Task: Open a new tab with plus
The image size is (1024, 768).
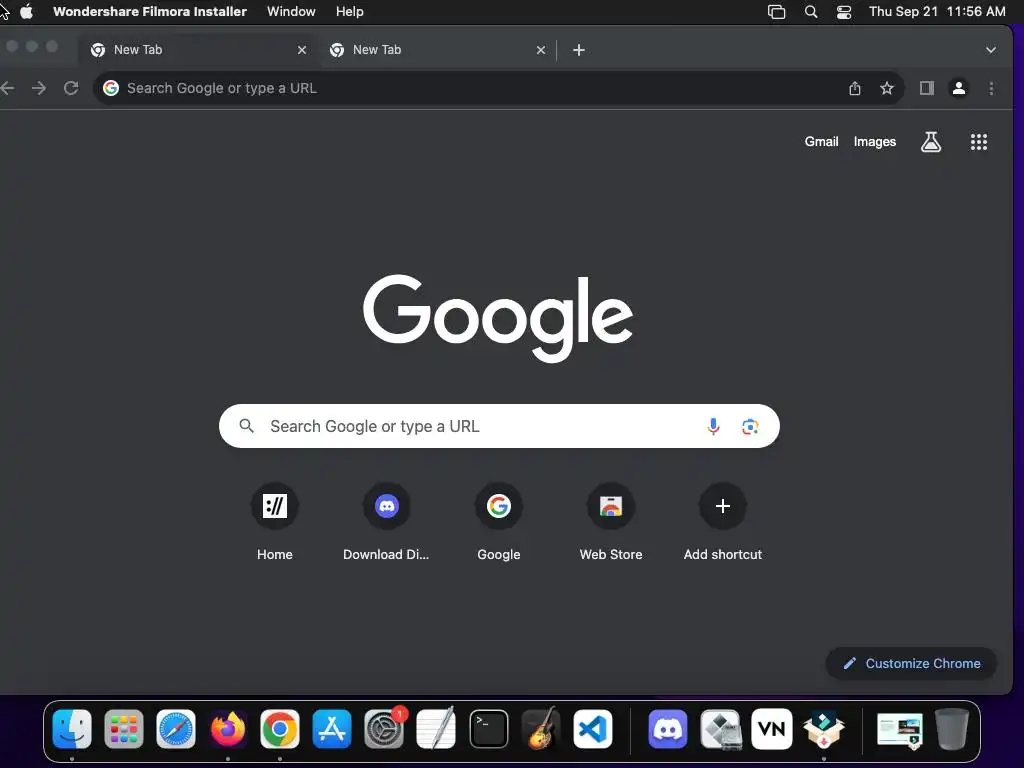Action: pyautogui.click(x=579, y=50)
